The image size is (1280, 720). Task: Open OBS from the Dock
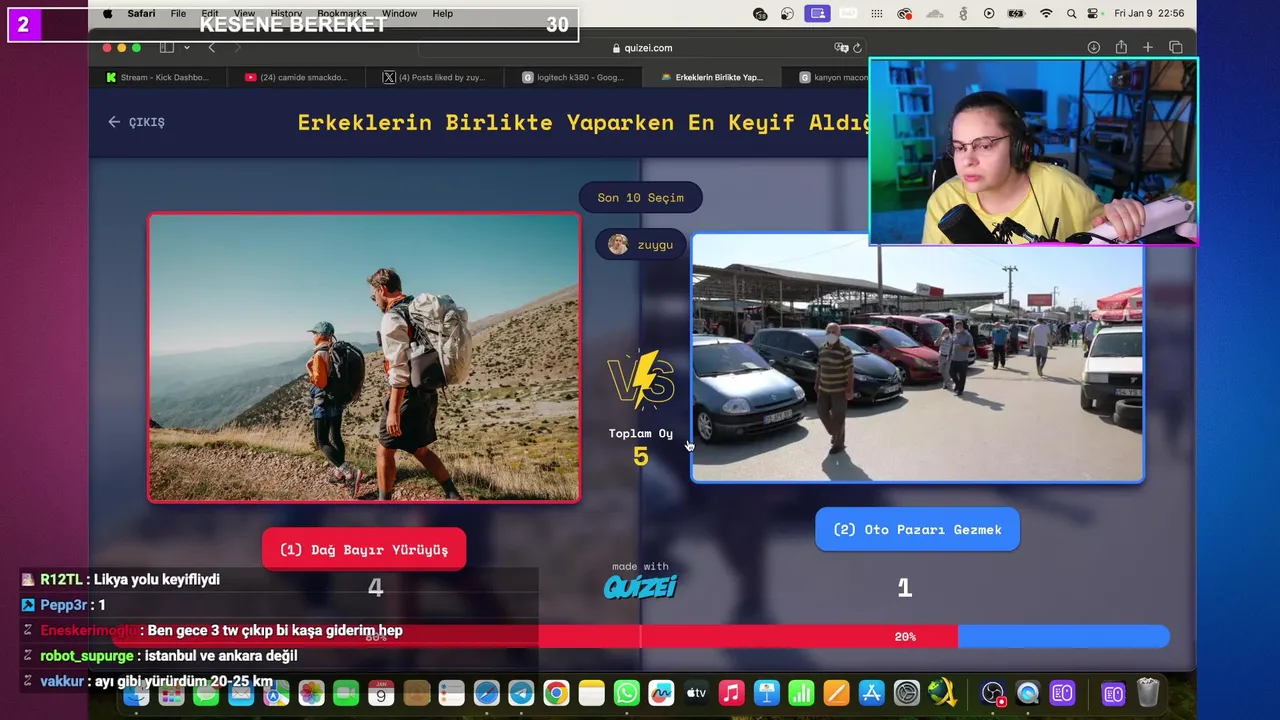tap(992, 693)
